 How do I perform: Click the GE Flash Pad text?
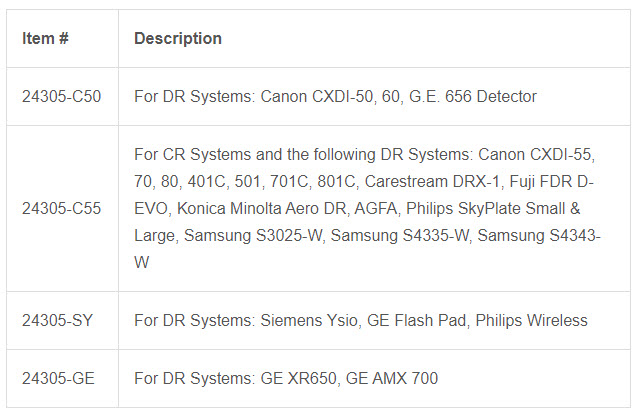coord(416,320)
